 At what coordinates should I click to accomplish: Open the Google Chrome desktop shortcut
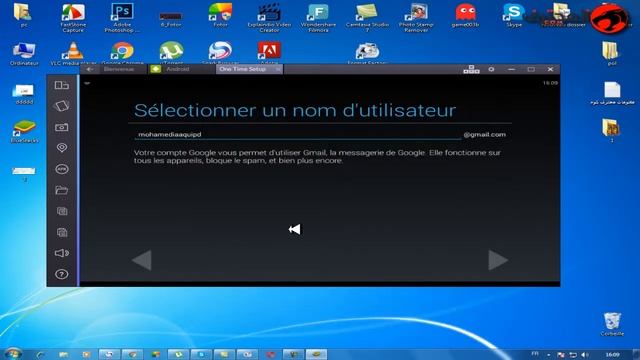pyautogui.click(x=122, y=53)
